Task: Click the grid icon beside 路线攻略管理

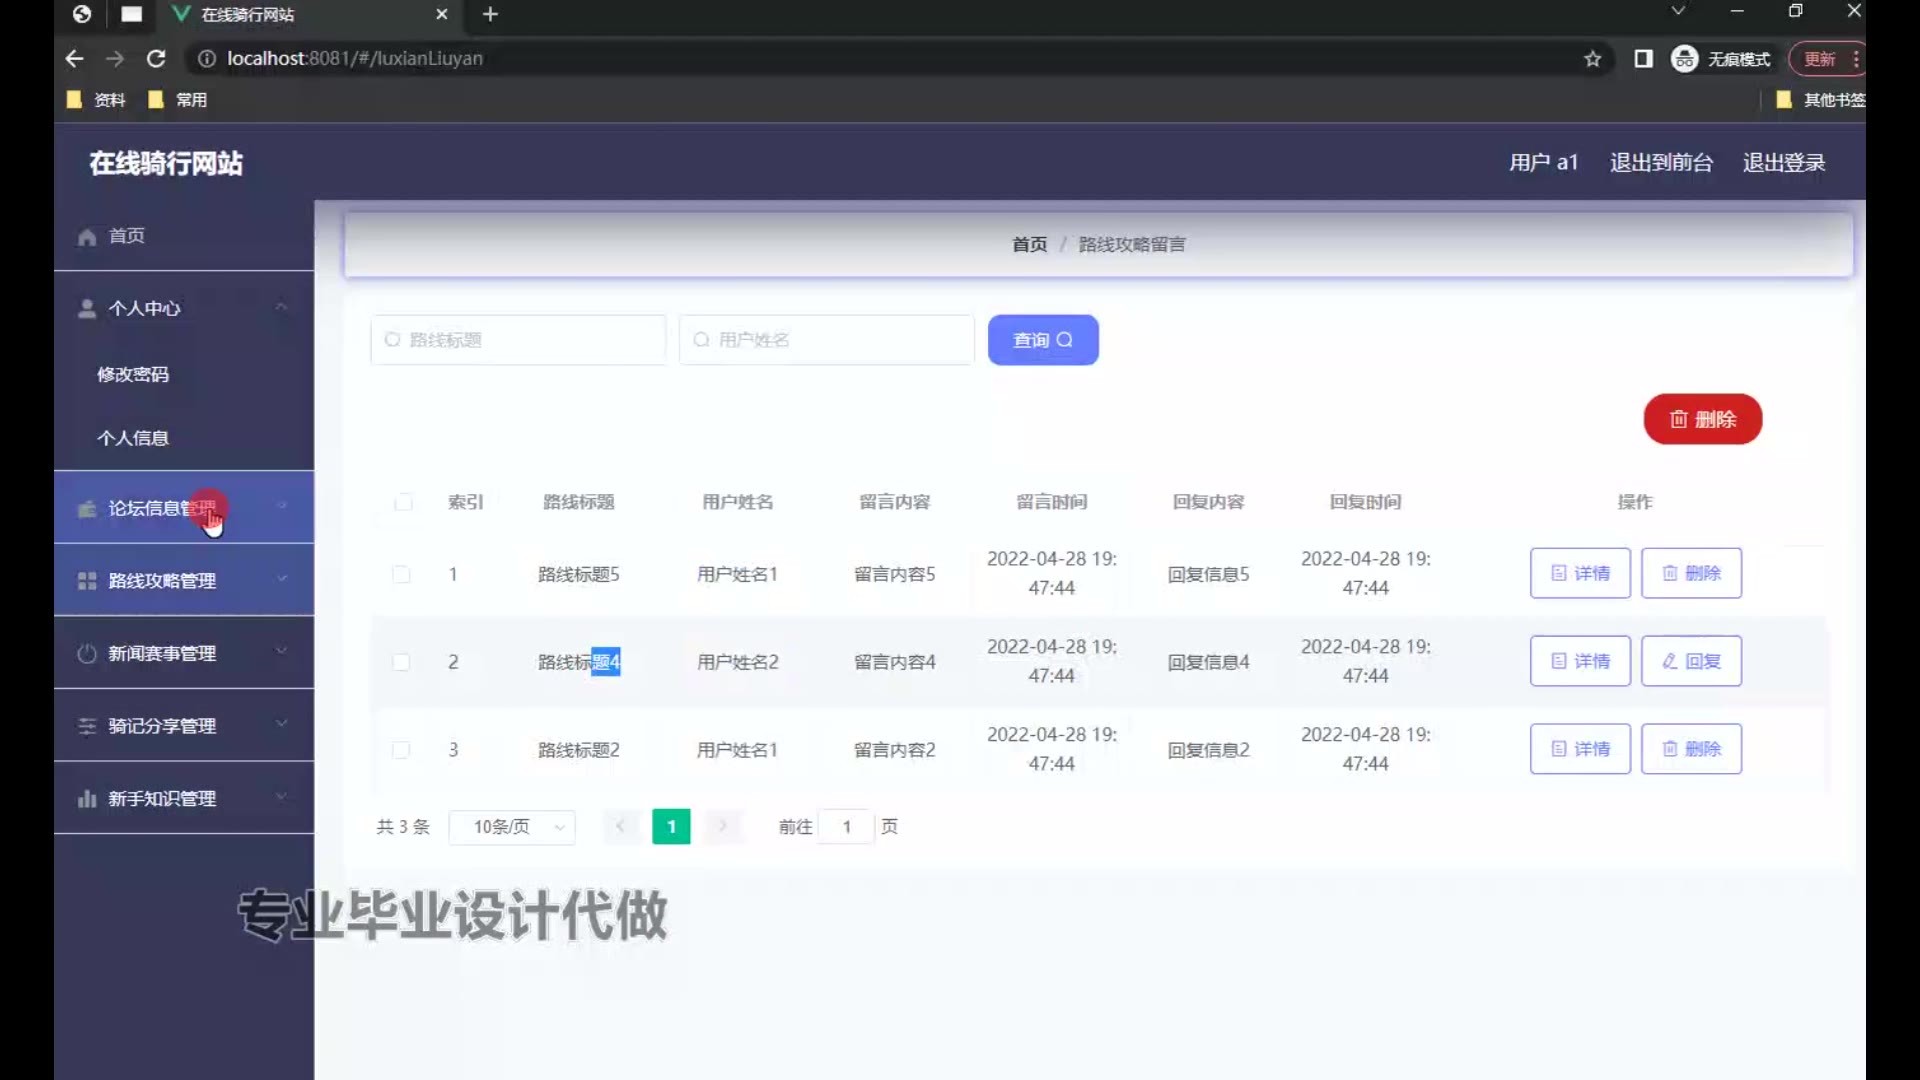Action: coord(87,581)
